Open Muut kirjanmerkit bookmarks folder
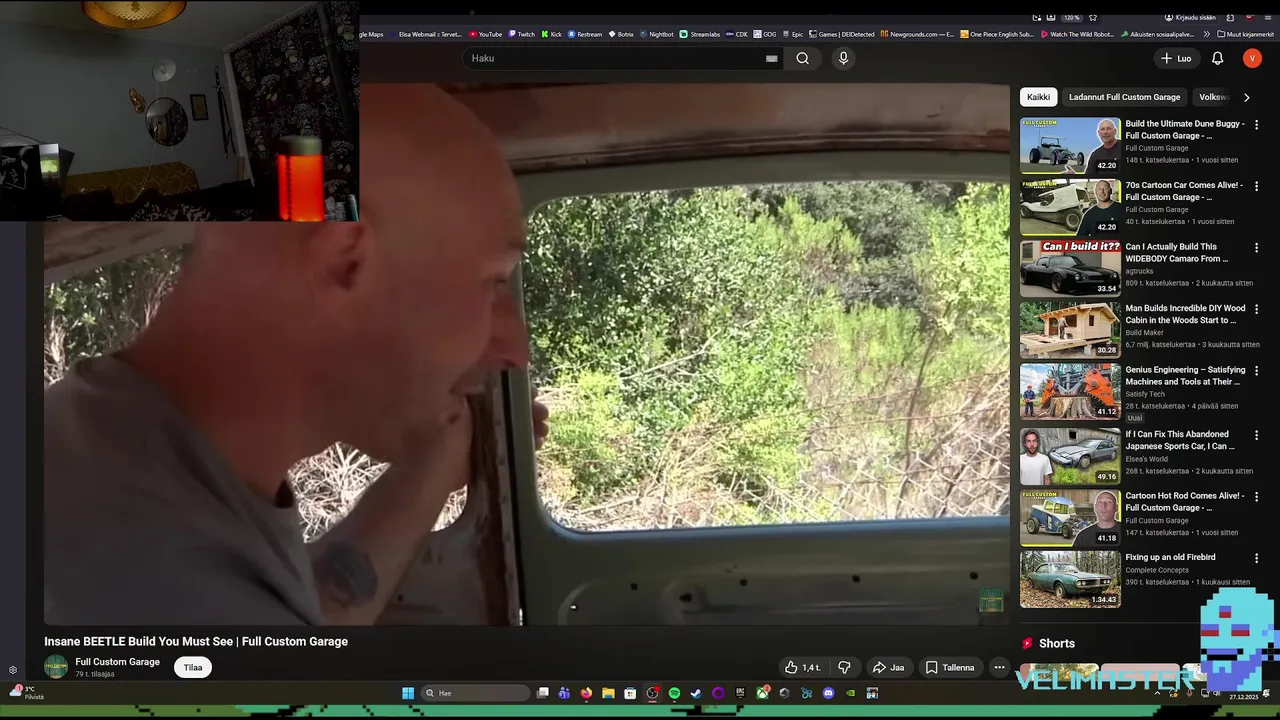Screen dimensions: 1280x720 pyautogui.click(x=1245, y=34)
